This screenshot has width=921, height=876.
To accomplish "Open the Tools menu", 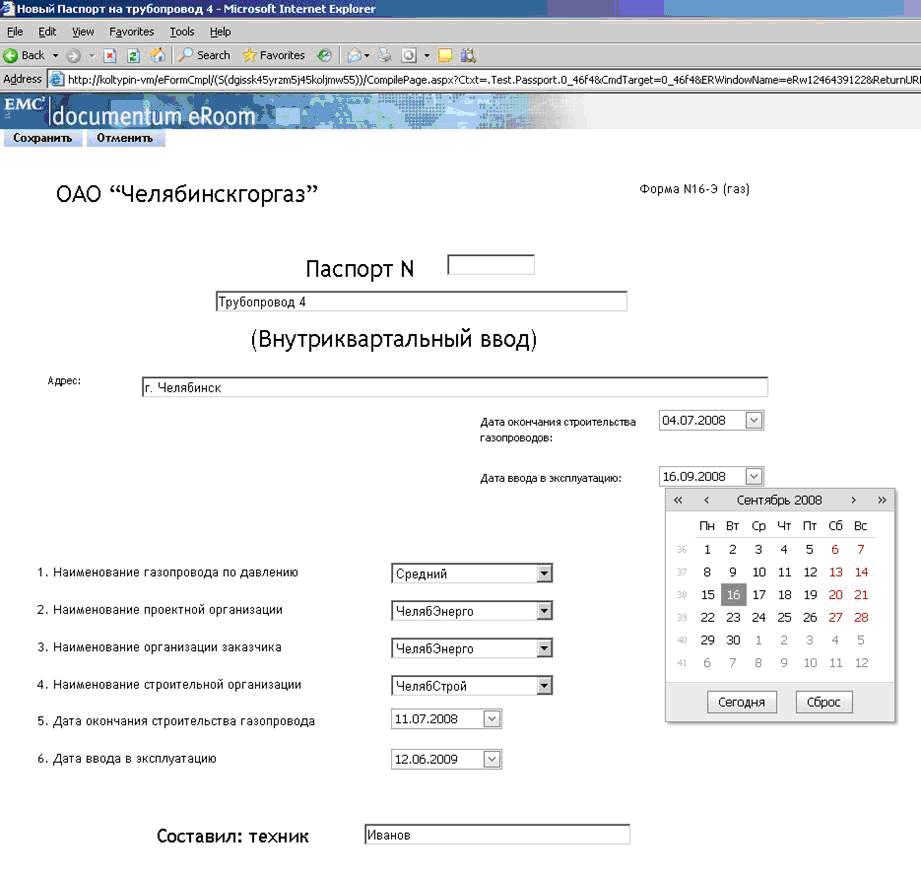I will coord(180,31).
